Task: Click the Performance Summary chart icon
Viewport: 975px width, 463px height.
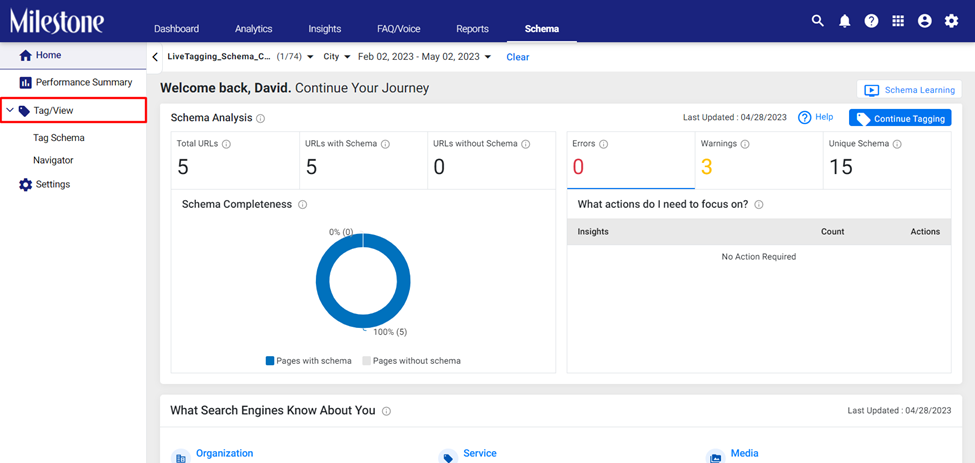Action: click(25, 83)
